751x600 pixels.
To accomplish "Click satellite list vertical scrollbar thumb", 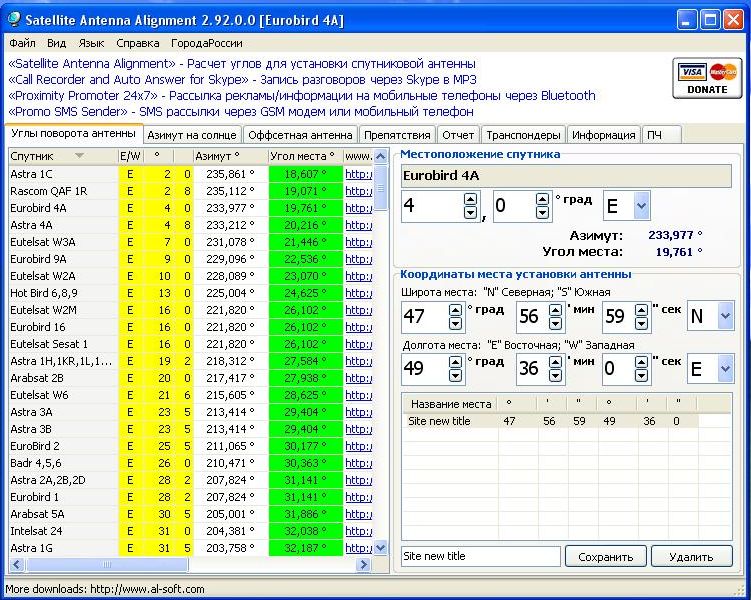I will [x=381, y=188].
